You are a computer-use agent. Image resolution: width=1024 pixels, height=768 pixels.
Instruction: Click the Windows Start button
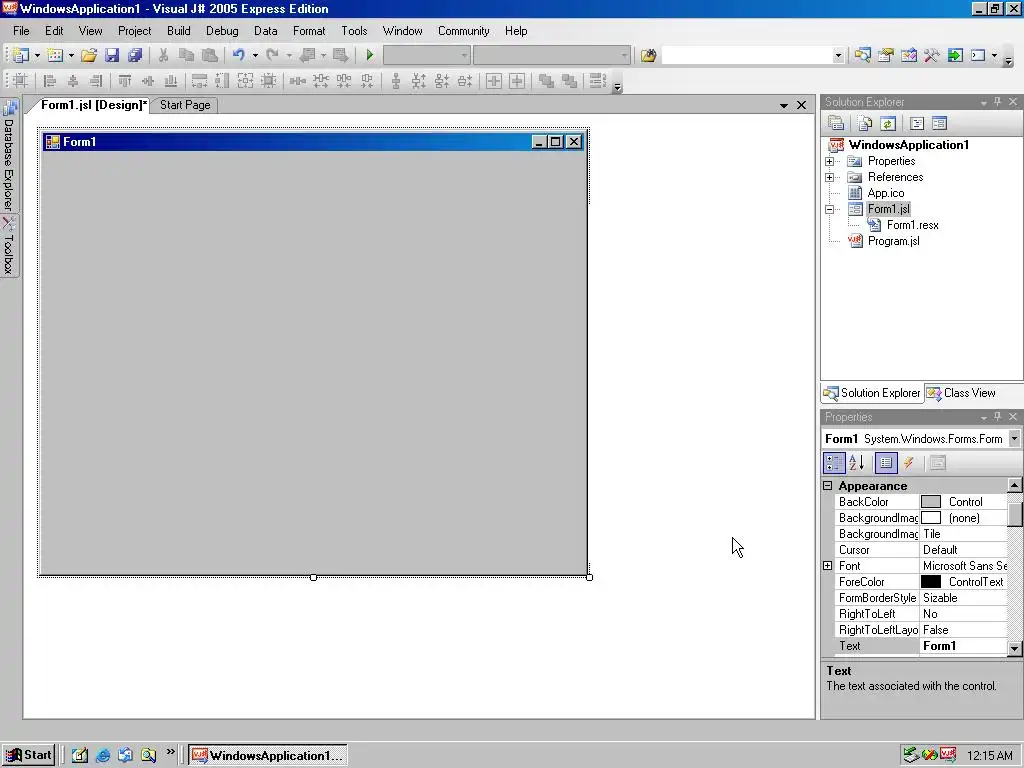pyautogui.click(x=29, y=755)
